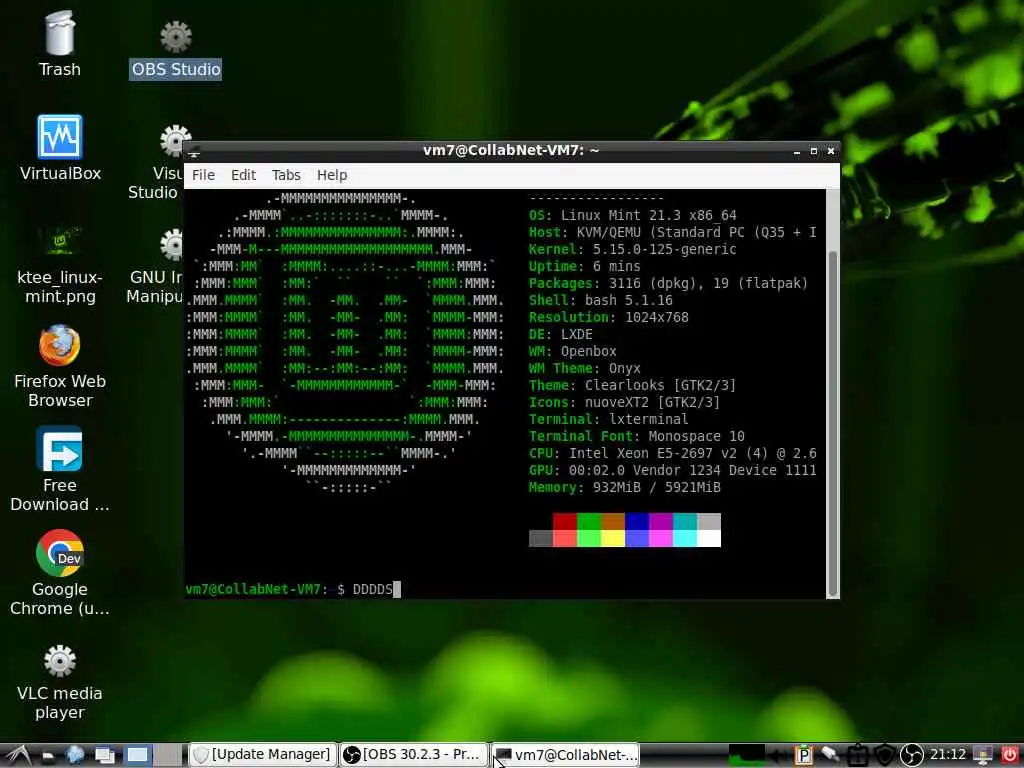Open the clipboard tray icon next to shield
The image size is (1024, 768).
[858, 755]
